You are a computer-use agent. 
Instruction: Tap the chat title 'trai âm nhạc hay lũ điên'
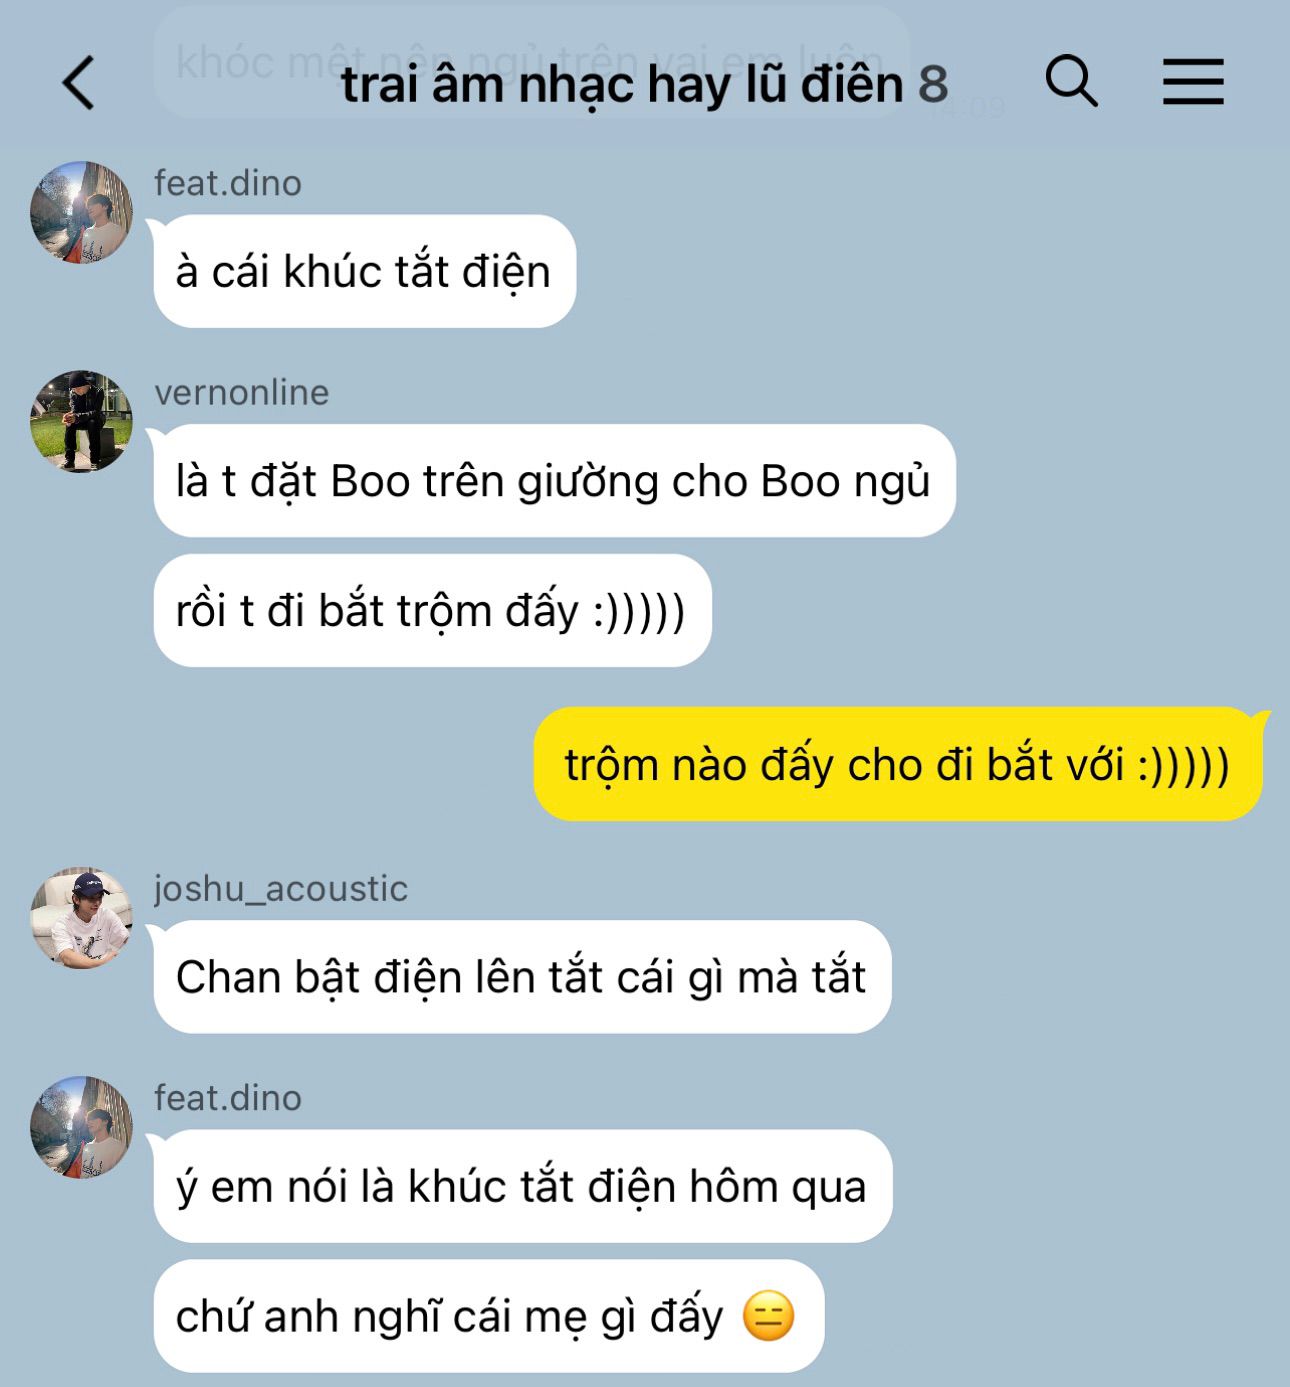tap(622, 84)
